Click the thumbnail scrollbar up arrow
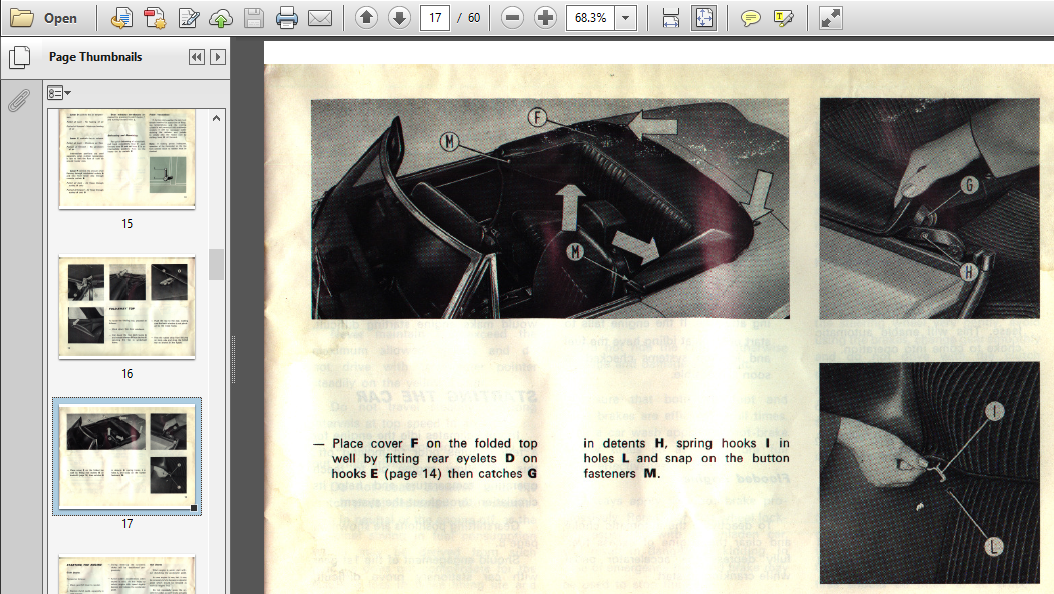 216,118
